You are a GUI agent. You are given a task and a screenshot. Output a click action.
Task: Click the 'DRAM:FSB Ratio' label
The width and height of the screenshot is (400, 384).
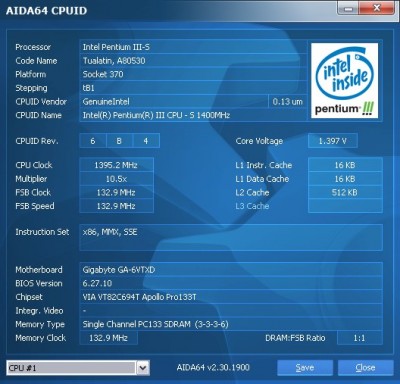point(295,338)
